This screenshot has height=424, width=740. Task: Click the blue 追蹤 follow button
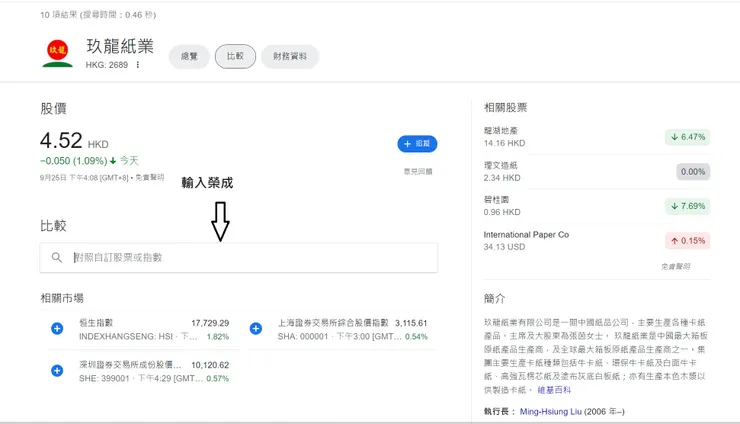(x=417, y=144)
